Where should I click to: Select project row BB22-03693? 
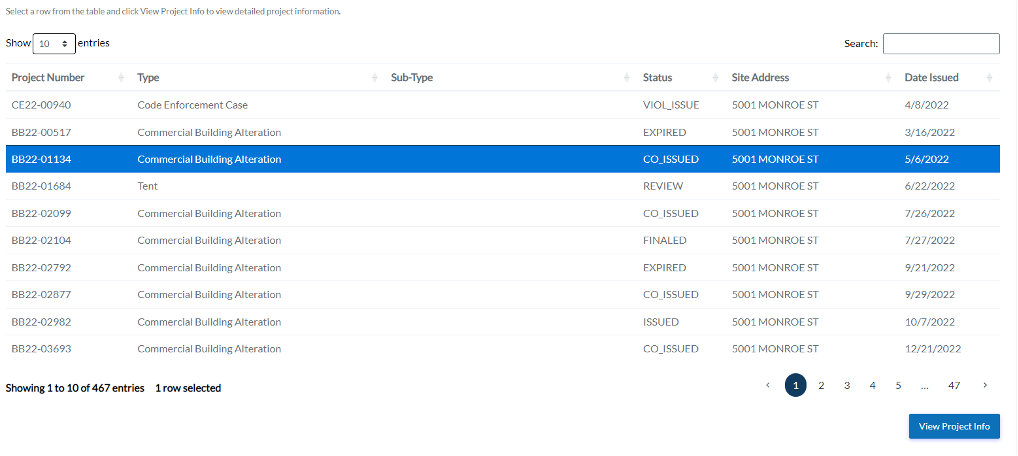tap(41, 348)
